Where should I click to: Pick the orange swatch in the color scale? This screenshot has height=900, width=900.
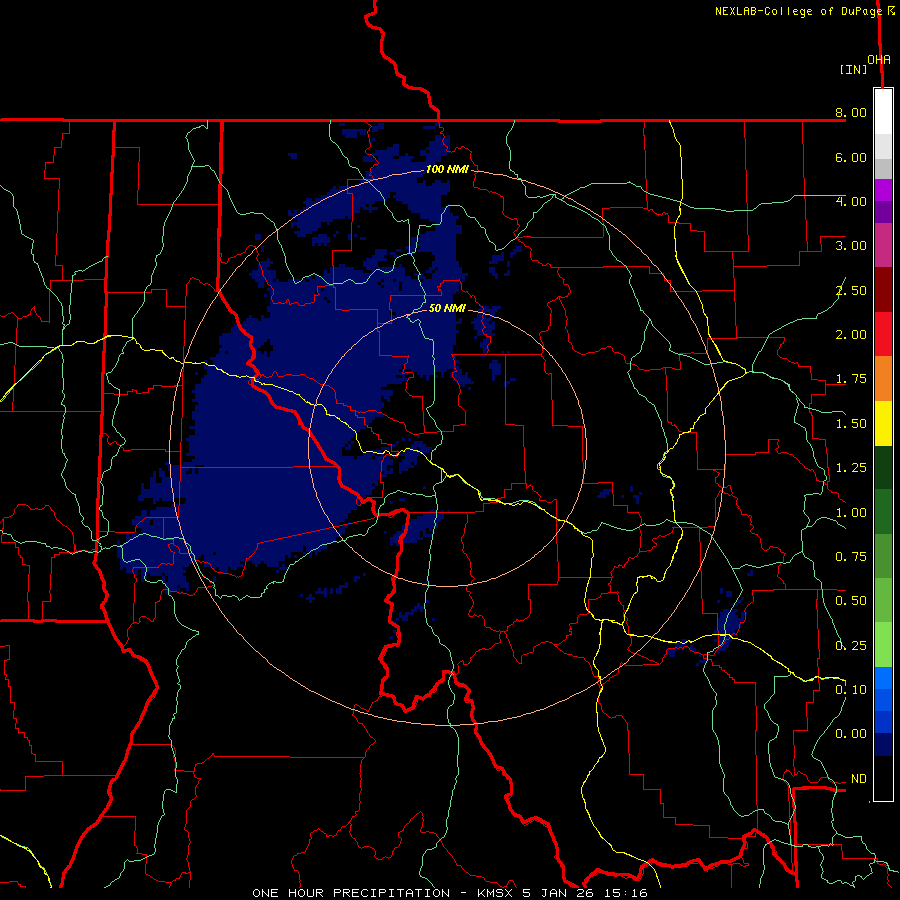(x=883, y=379)
